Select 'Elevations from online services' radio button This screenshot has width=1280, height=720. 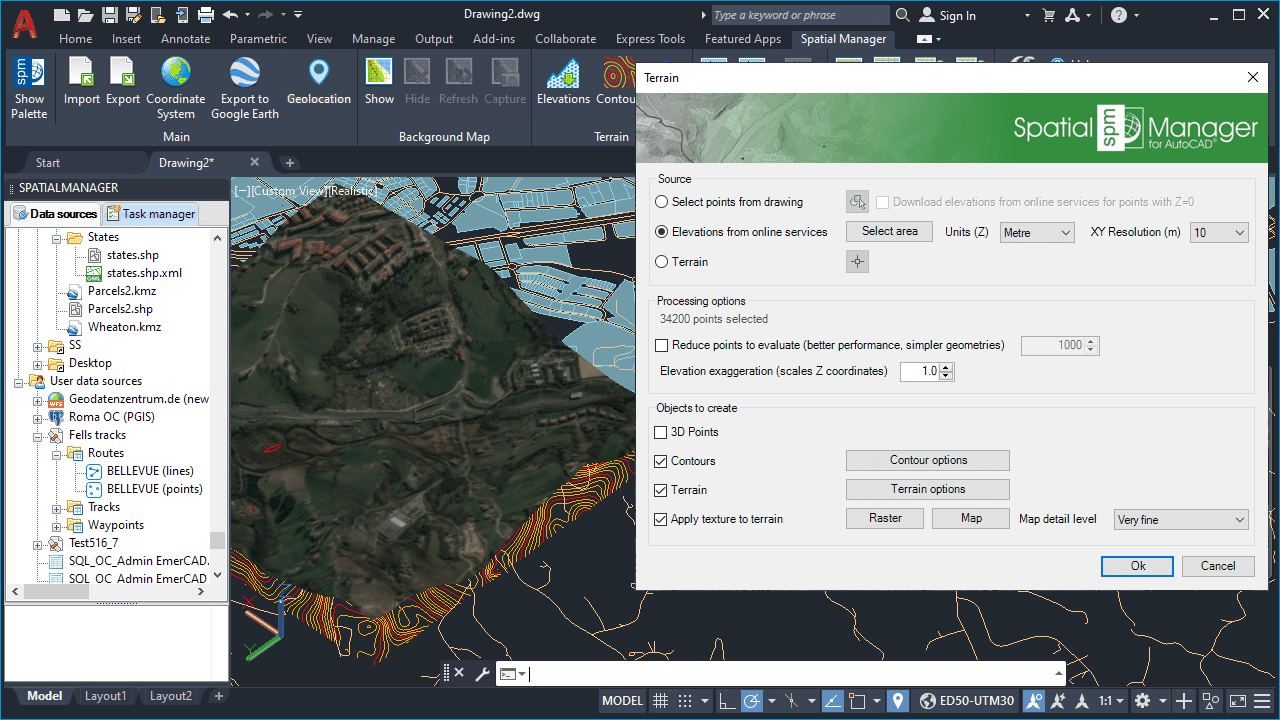661,232
